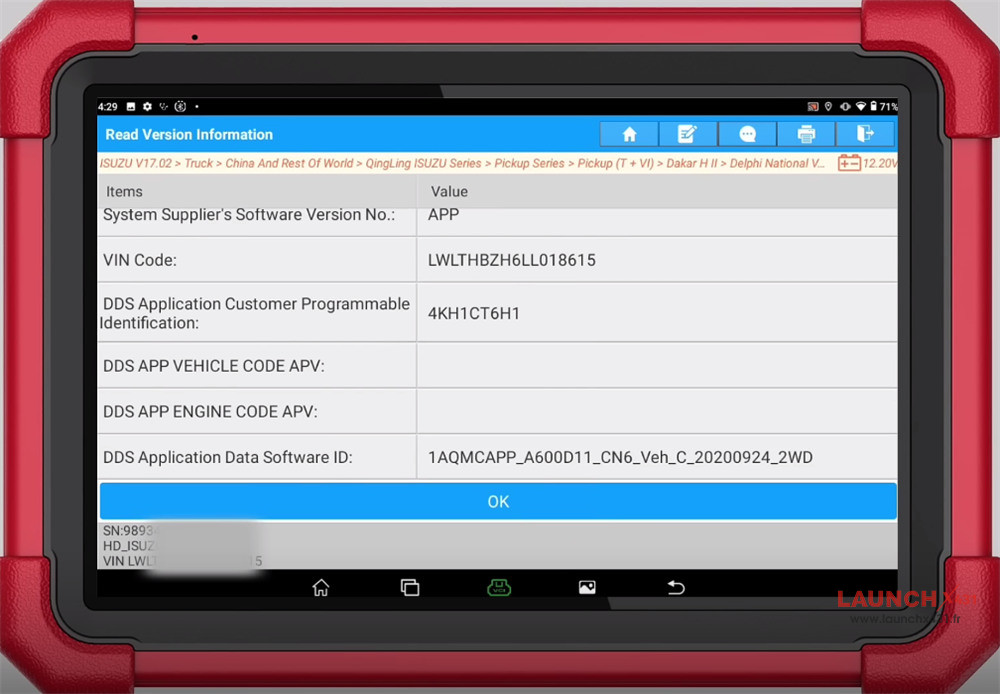Print the version information report
1000x694 pixels.
point(806,134)
